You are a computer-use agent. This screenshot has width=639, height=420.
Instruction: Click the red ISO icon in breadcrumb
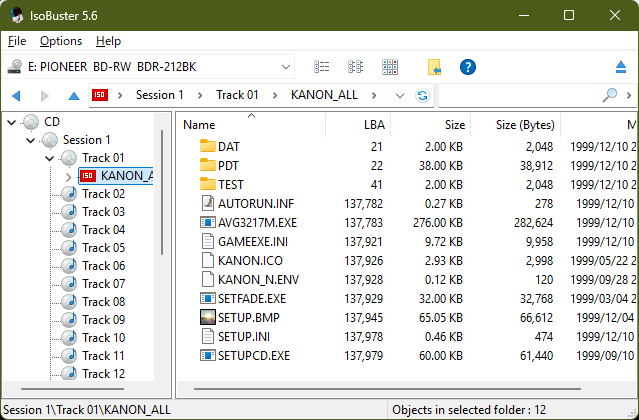coord(100,95)
